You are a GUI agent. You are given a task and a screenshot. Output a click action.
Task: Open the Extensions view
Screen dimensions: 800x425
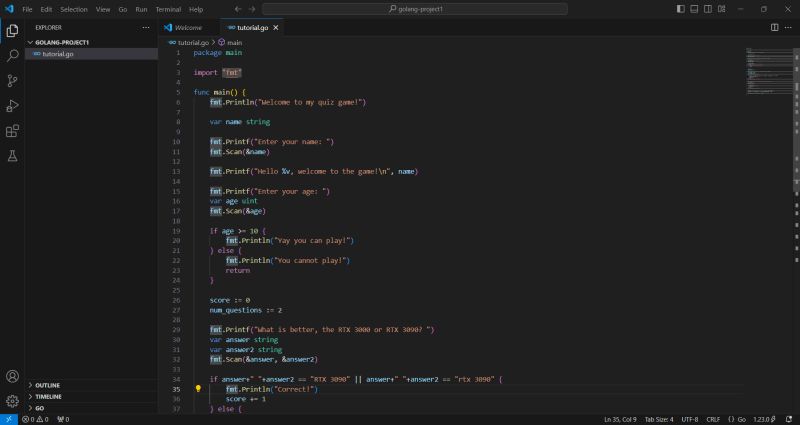click(12, 131)
